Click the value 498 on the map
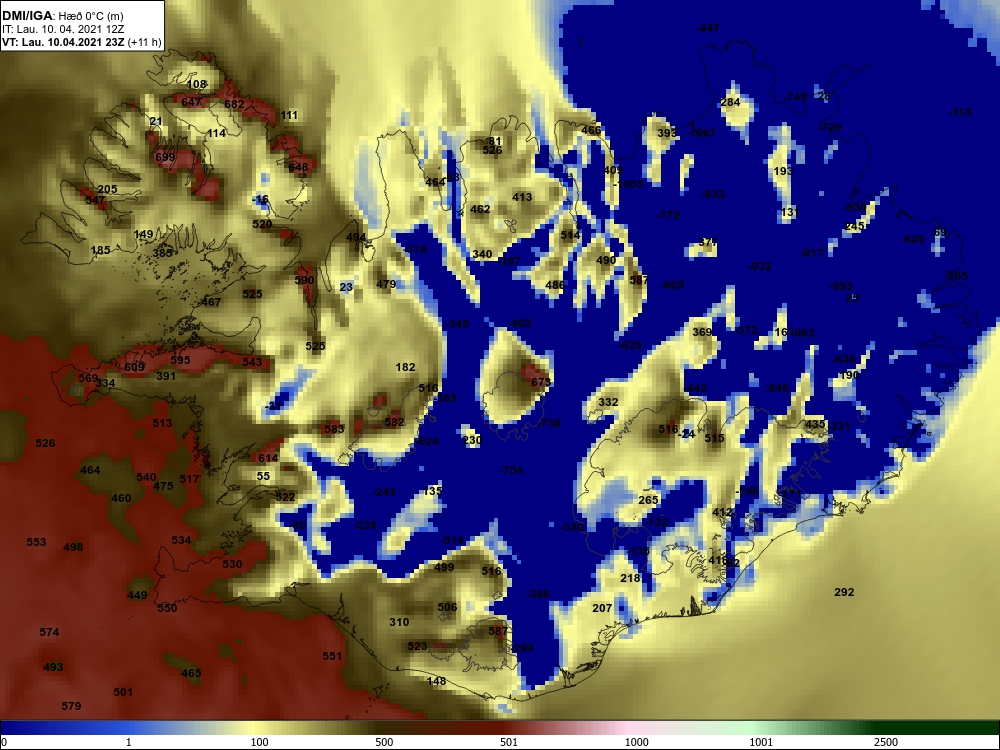This screenshot has width=1000, height=750. click(x=73, y=547)
